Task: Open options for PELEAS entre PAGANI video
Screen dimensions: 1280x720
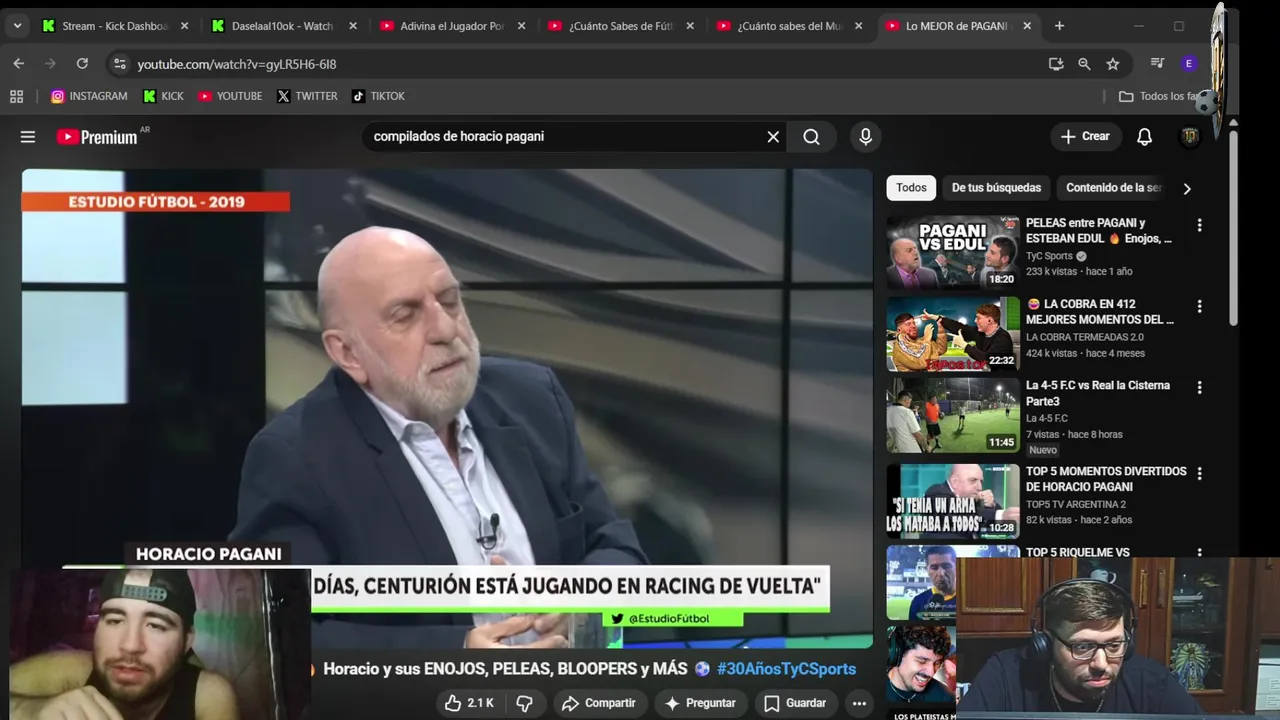Action: point(1199,226)
